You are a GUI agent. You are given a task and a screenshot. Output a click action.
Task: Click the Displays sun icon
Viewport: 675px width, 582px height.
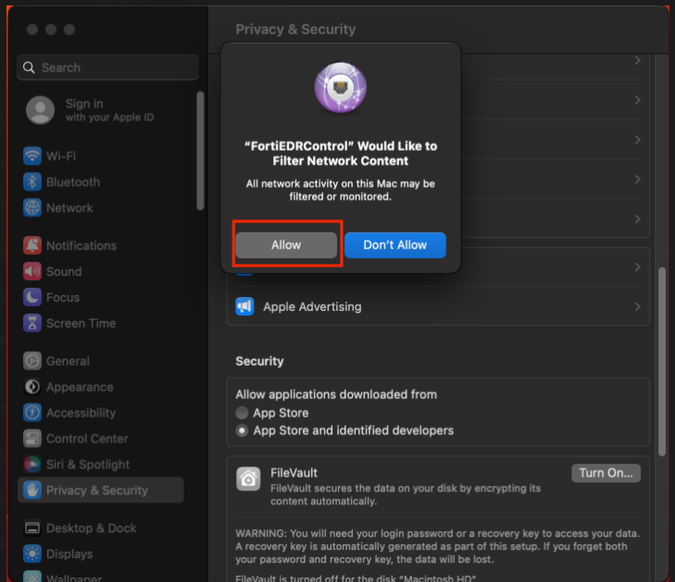click(32, 554)
